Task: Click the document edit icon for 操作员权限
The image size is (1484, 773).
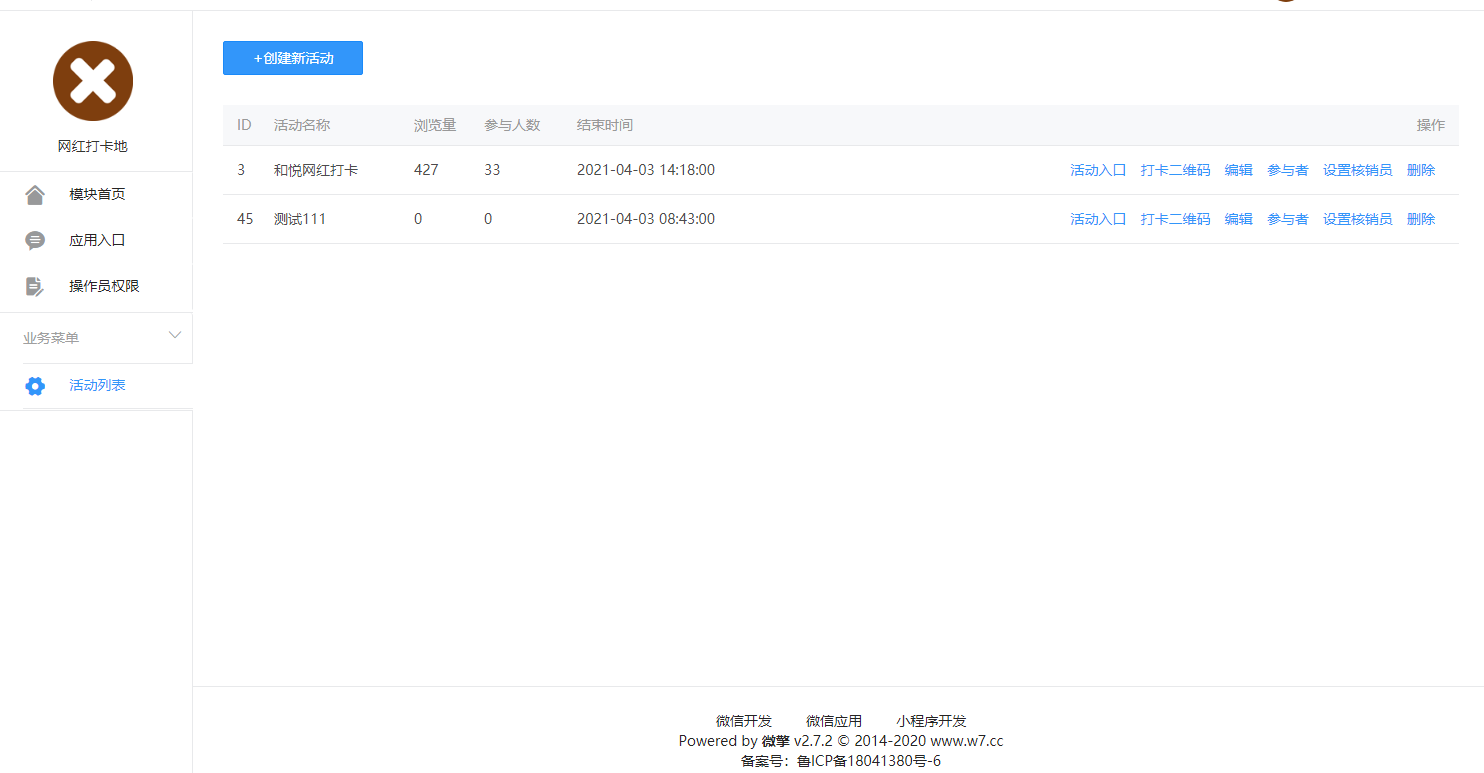Action: point(35,286)
